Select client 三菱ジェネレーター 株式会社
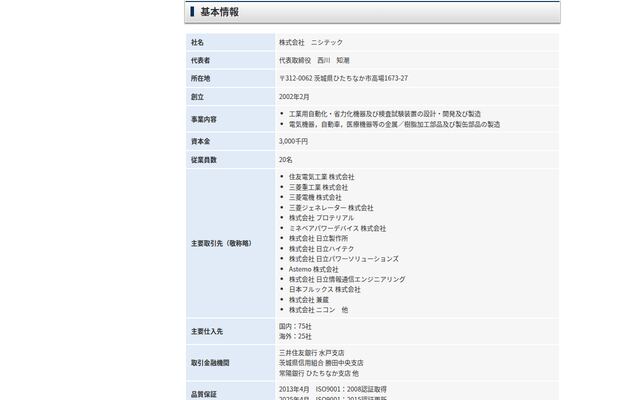Screen dimensions: 640x400 click(331, 208)
